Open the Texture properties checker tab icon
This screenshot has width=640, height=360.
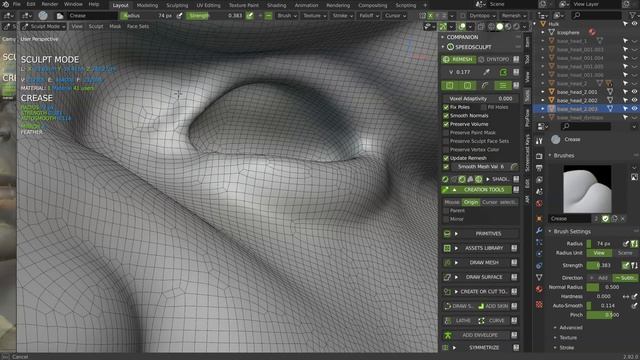[x=539, y=304]
